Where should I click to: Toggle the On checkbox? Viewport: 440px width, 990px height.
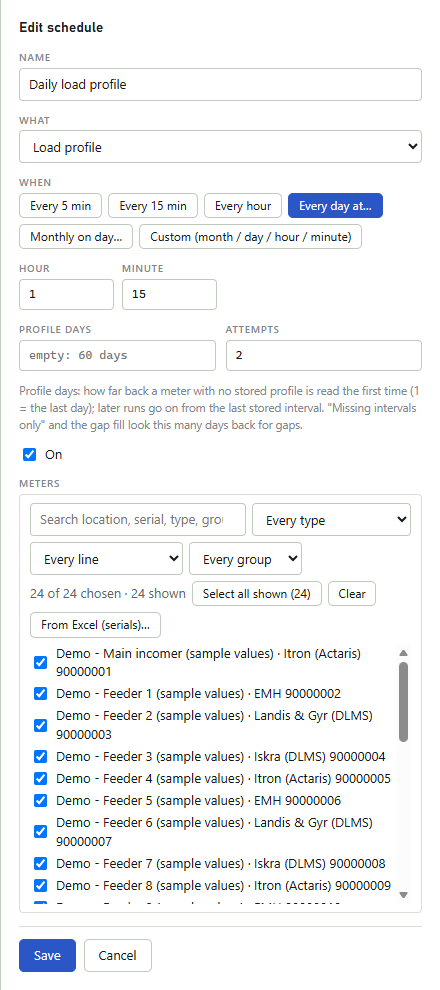coord(30,455)
